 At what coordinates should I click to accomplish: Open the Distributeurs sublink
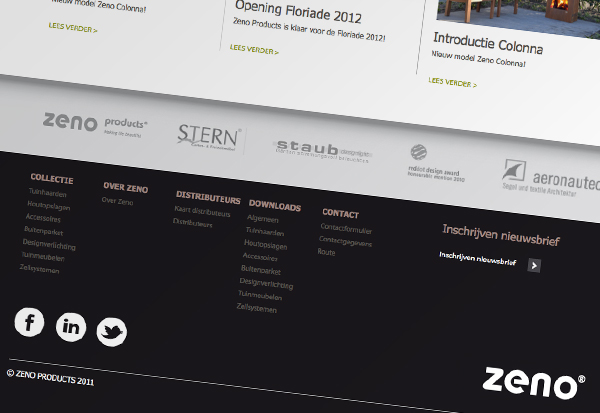(192, 223)
